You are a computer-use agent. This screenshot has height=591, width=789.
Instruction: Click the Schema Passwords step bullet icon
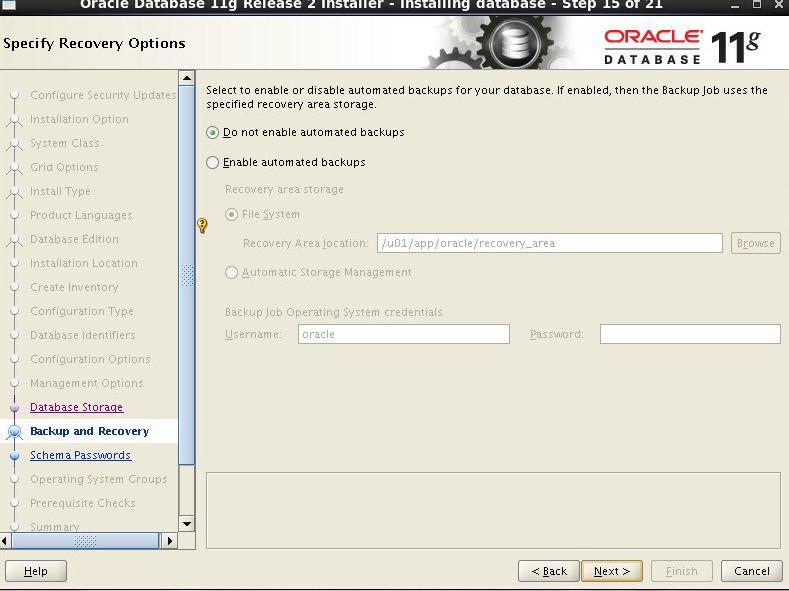15,455
